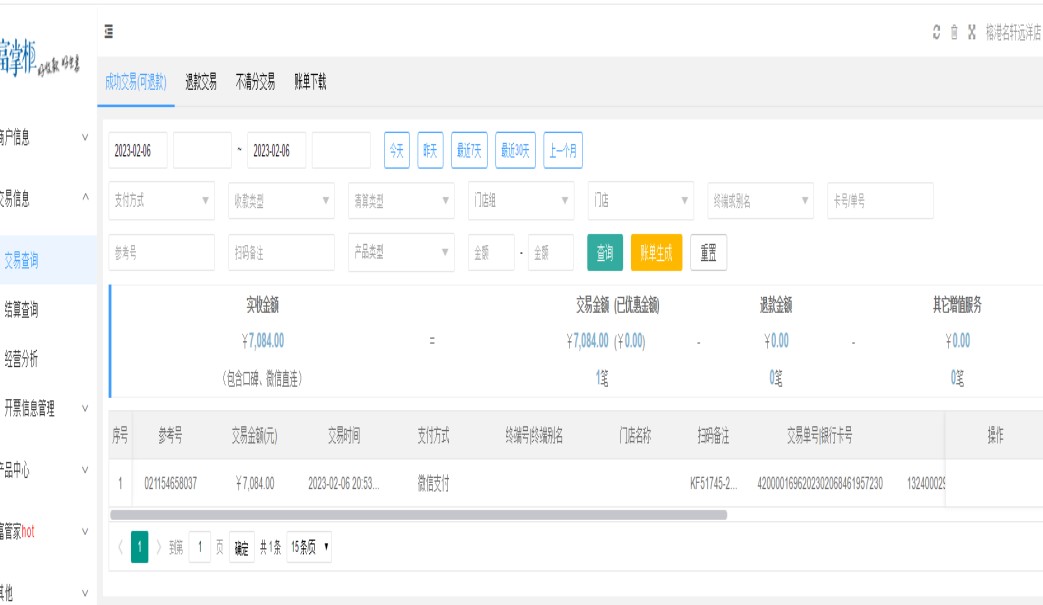Viewport: 1043px width, 605px height.
Task: Click the orange 账单生成 button
Action: coord(656,253)
